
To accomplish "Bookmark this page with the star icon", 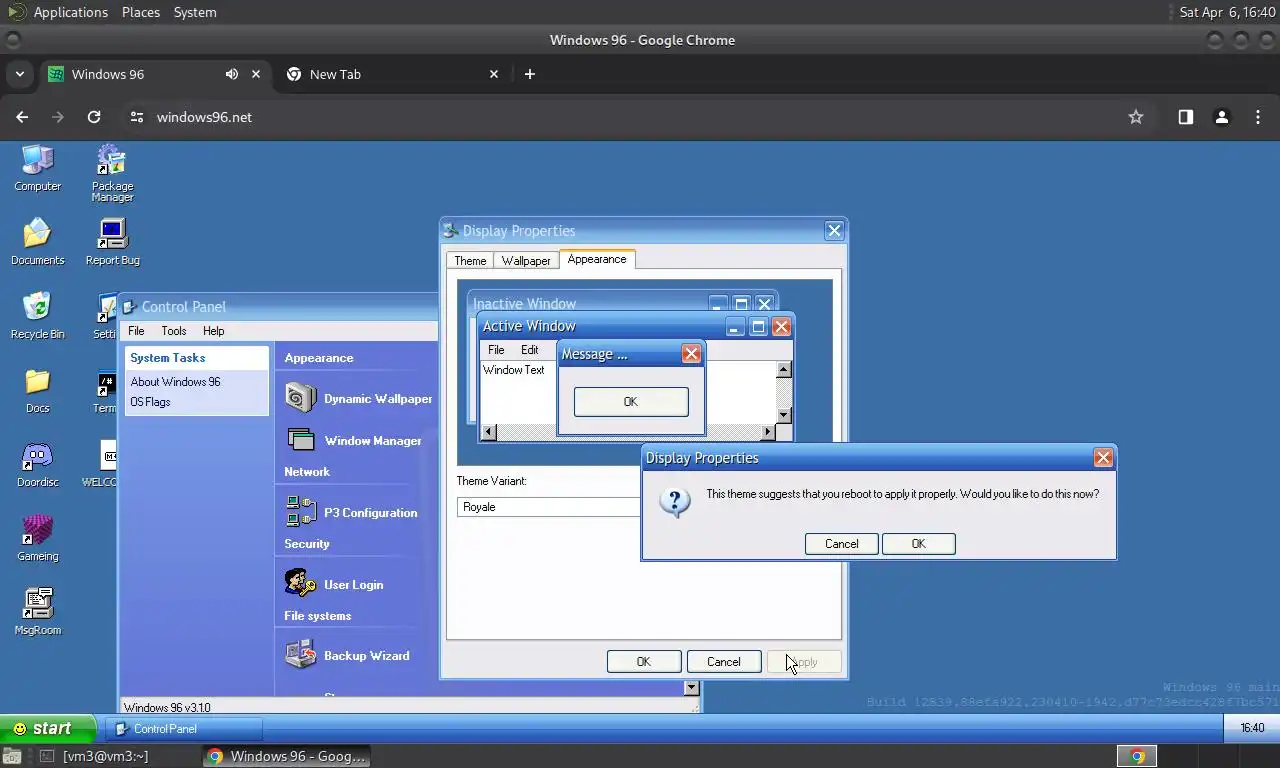I will coord(1136,117).
